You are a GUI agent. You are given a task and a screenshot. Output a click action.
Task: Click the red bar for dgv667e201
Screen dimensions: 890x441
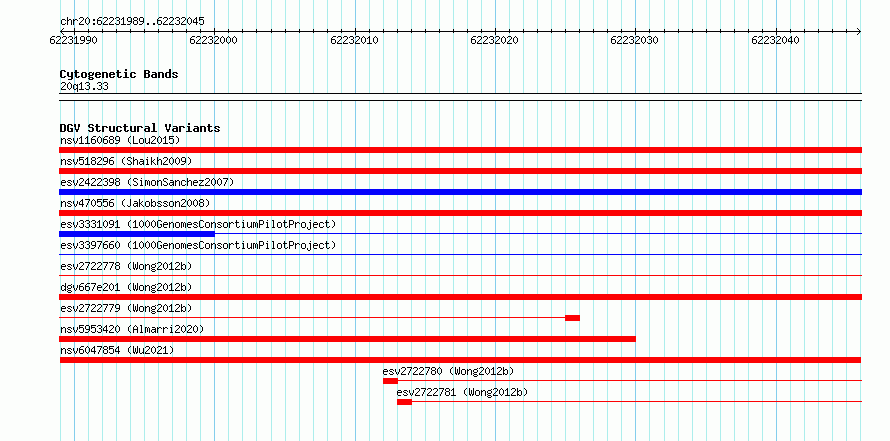point(460,297)
